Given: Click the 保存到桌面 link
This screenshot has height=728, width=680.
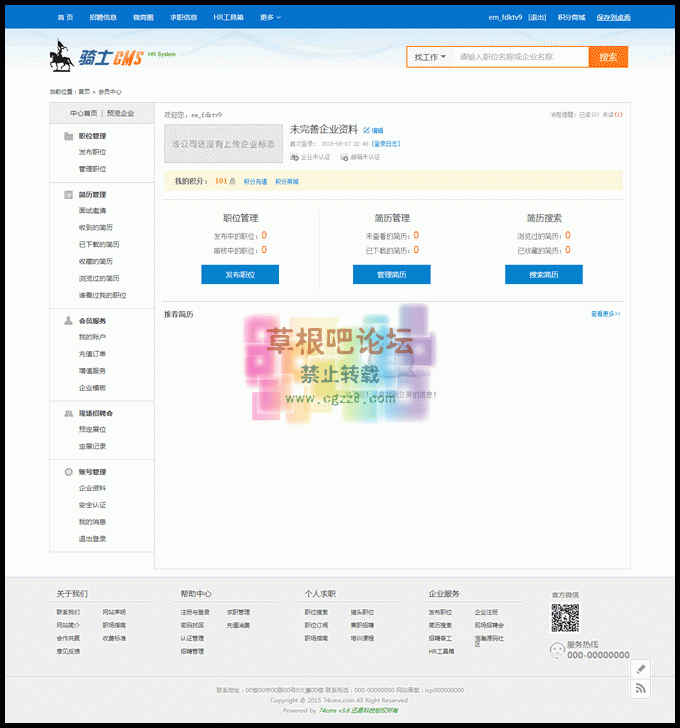Looking at the screenshot, I should (614, 17).
